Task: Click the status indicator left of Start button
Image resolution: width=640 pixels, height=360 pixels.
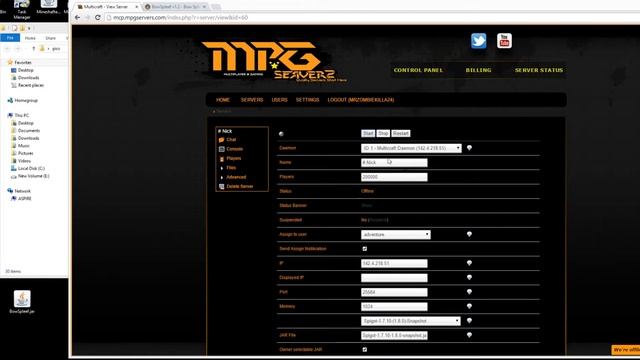Action: 281,133
